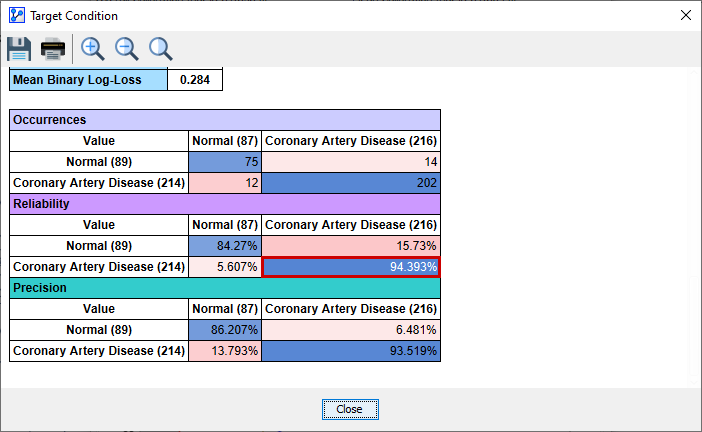The width and height of the screenshot is (702, 432).
Task: Select the 0.284 log-loss value
Action: tap(195, 80)
